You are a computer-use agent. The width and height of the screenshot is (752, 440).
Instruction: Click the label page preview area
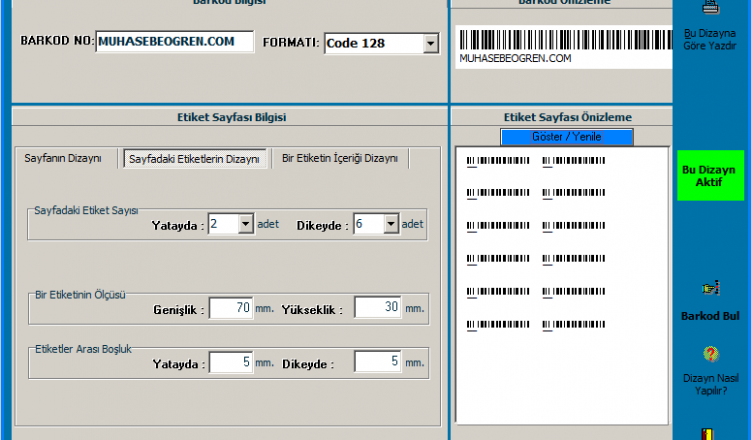562,285
